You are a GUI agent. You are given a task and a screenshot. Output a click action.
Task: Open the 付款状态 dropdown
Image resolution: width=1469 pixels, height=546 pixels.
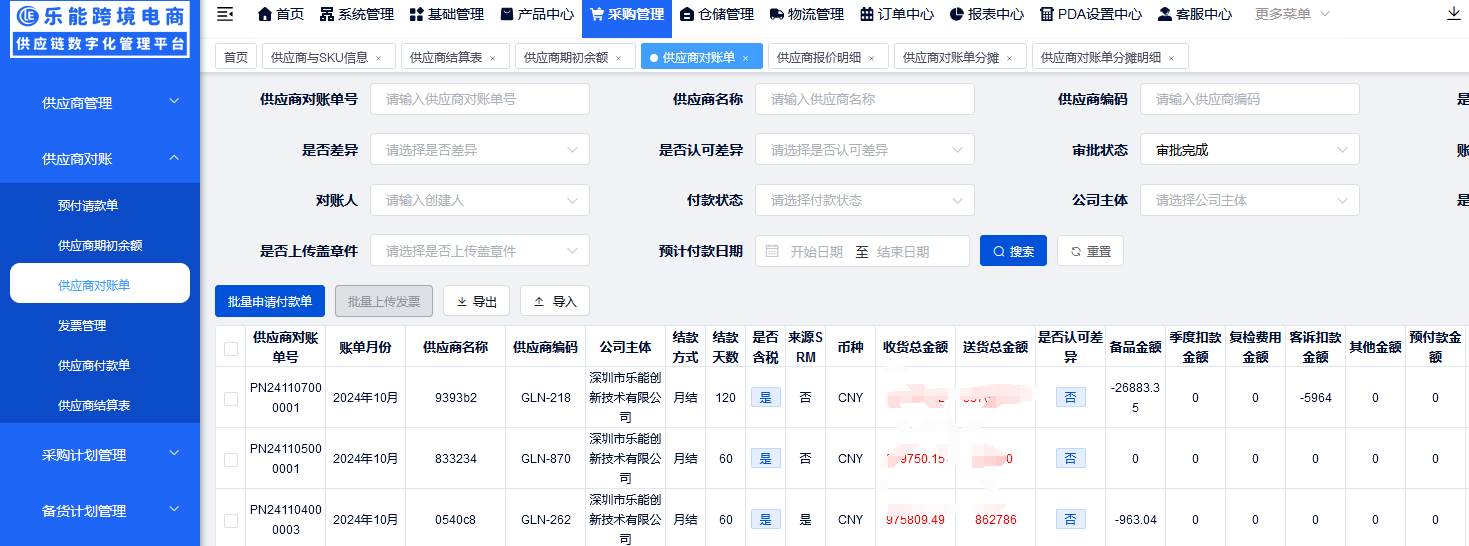(865, 200)
